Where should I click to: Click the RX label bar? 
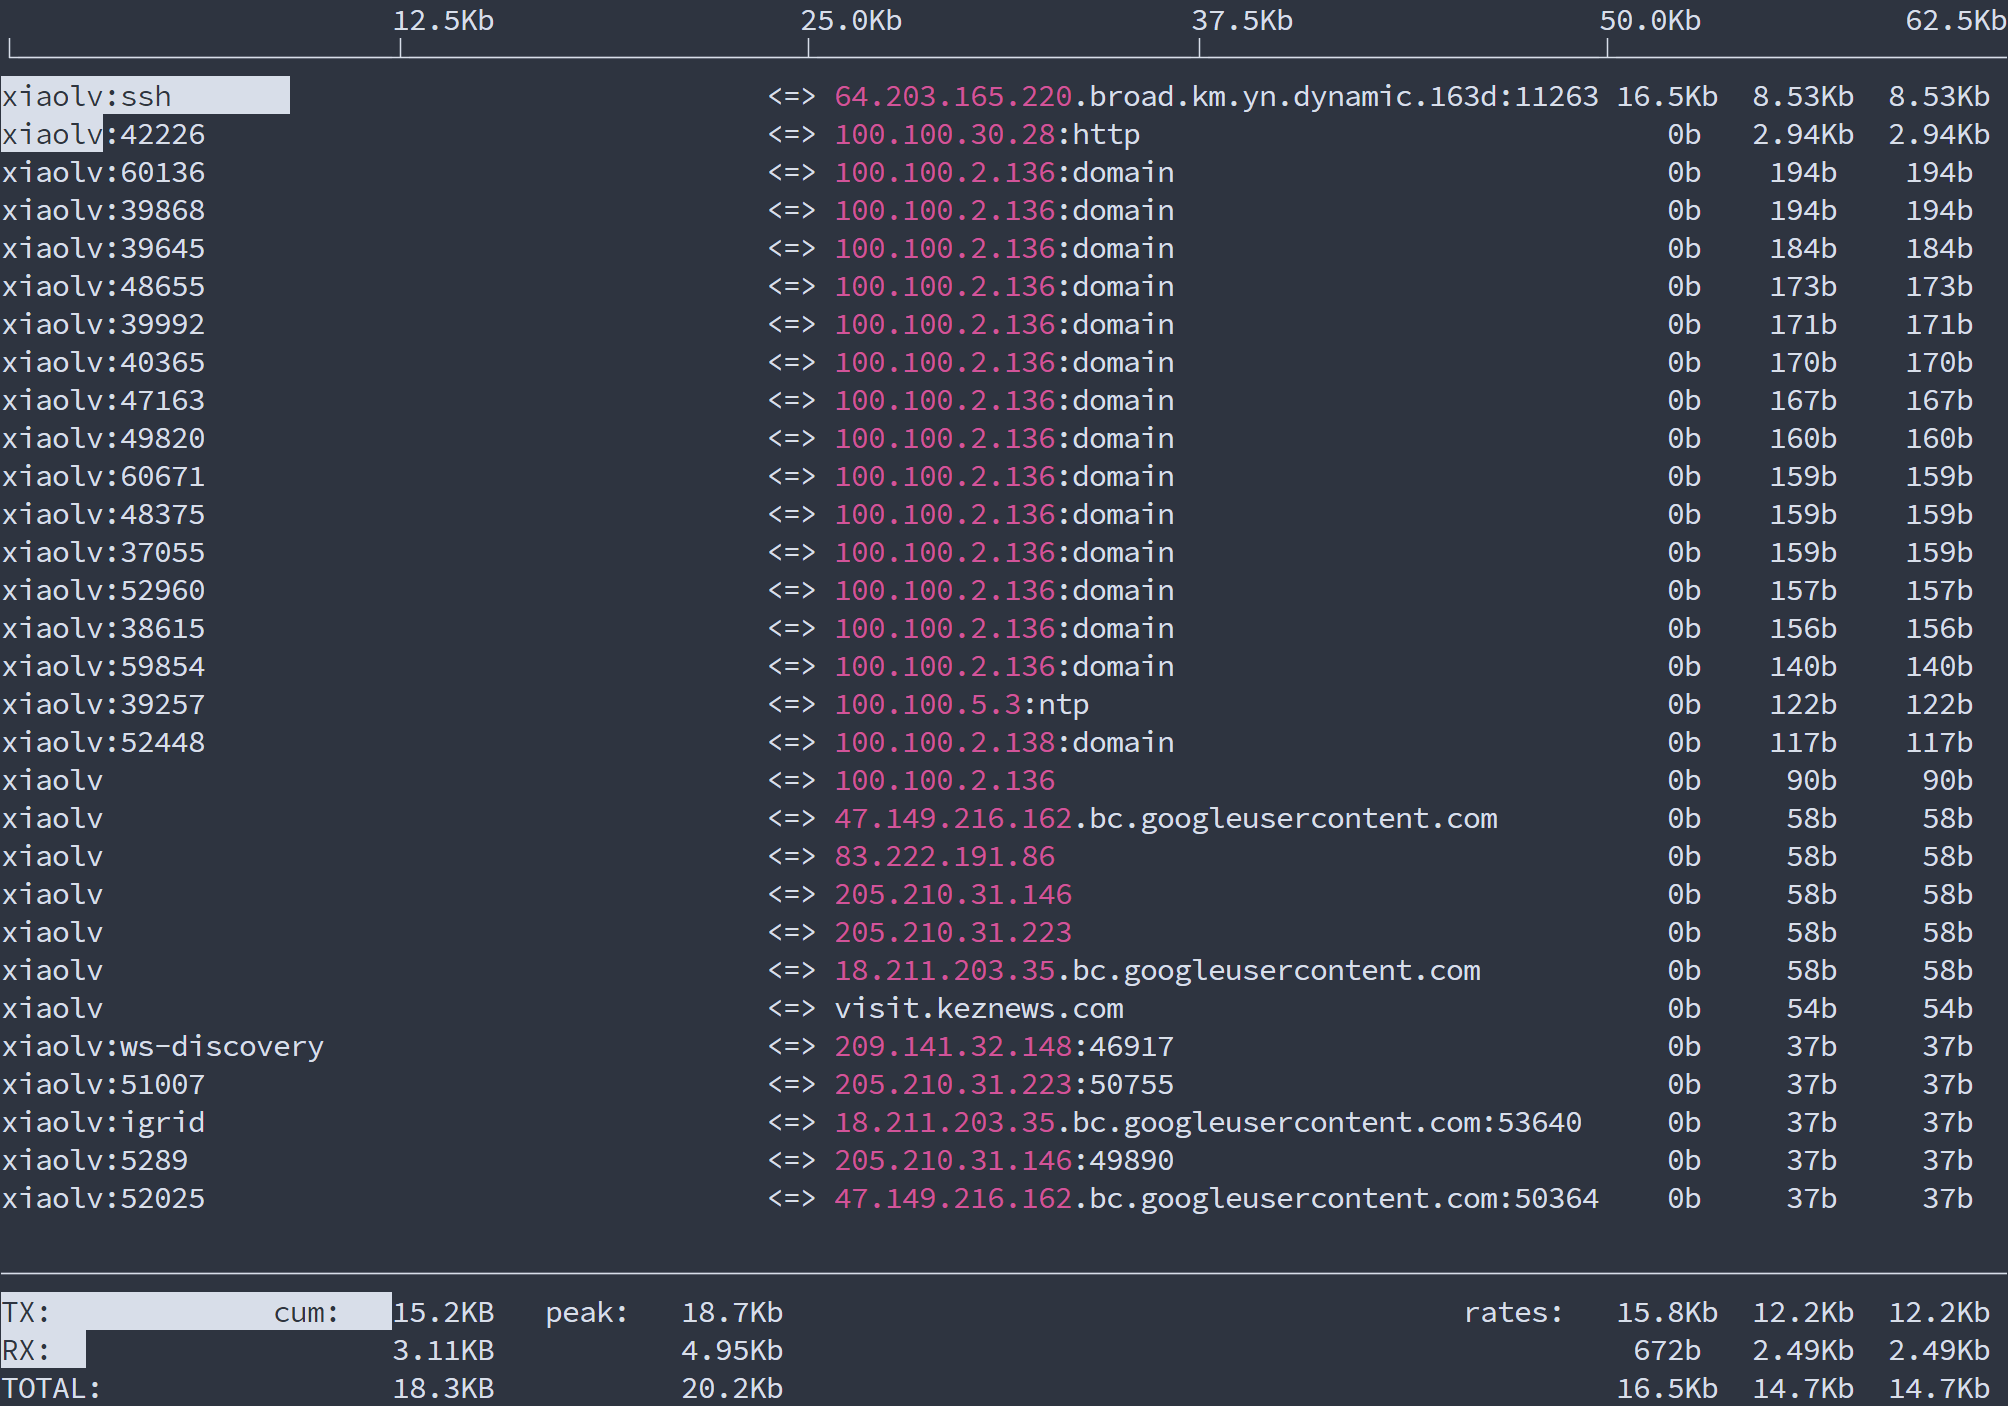(x=43, y=1350)
